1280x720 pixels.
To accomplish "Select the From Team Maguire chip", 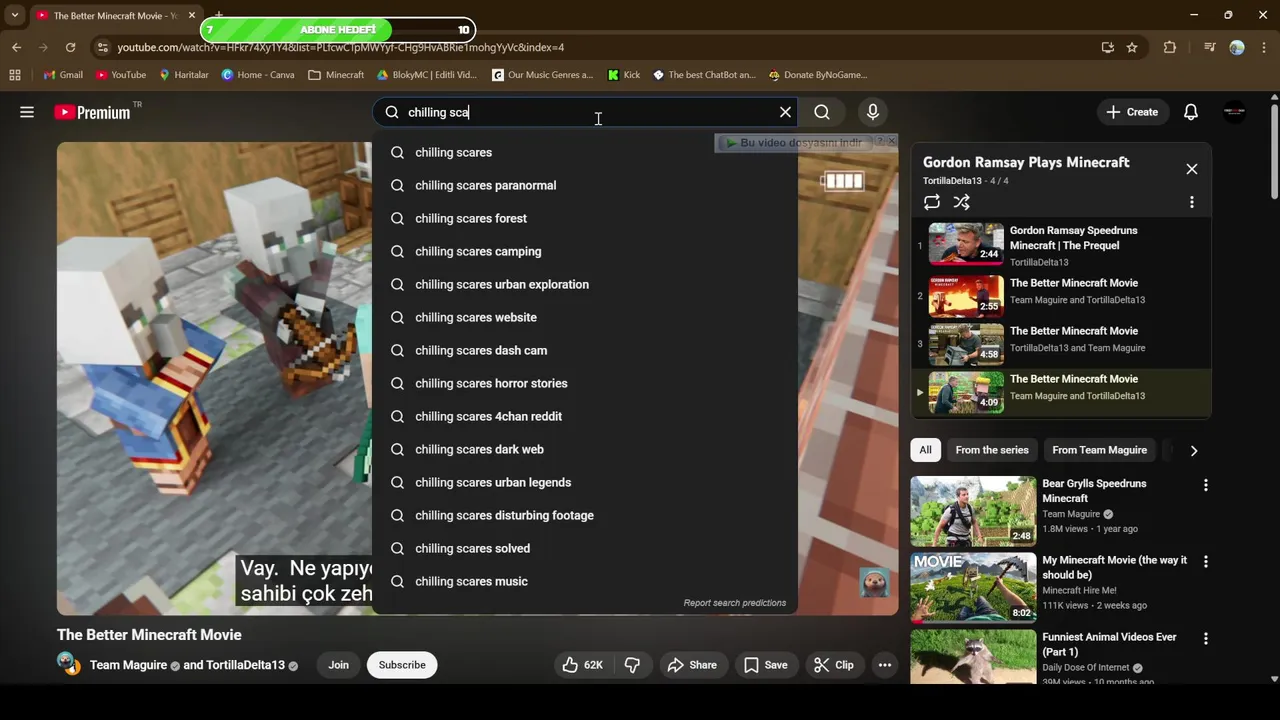I will click(1099, 450).
